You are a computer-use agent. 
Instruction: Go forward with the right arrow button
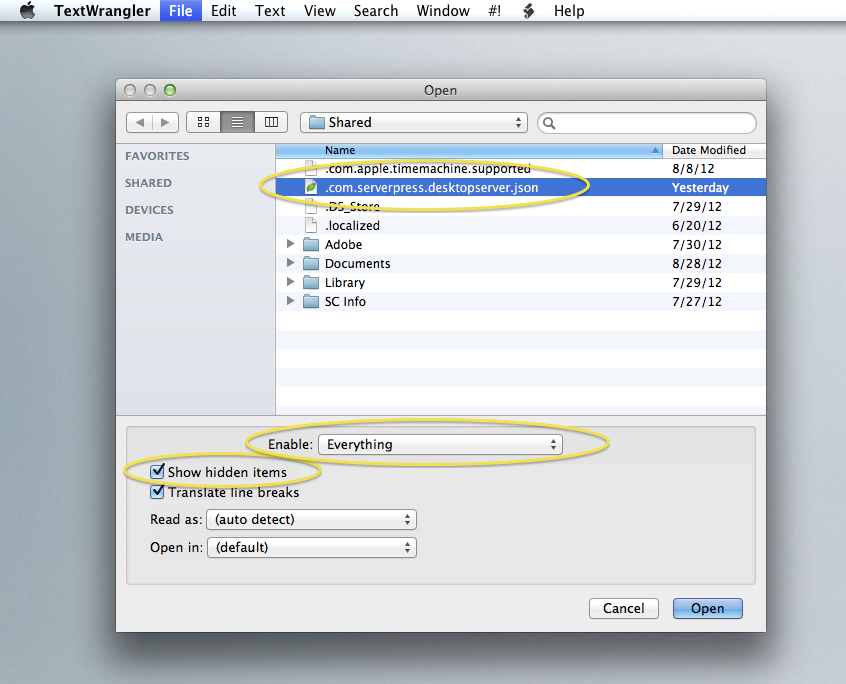(165, 122)
